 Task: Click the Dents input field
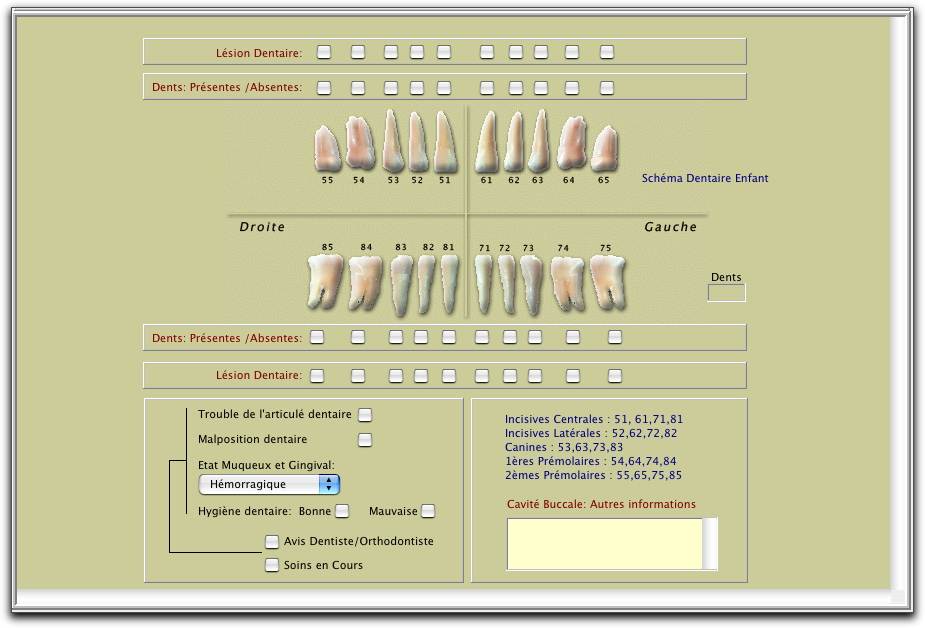pyautogui.click(x=726, y=292)
